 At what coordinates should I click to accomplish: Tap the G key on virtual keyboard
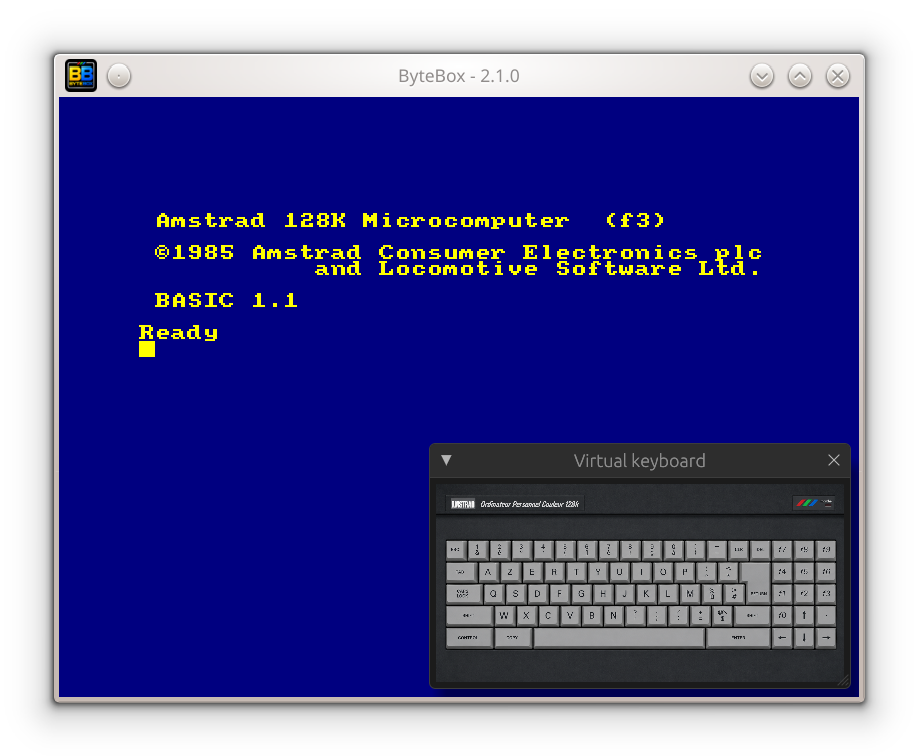(581, 594)
